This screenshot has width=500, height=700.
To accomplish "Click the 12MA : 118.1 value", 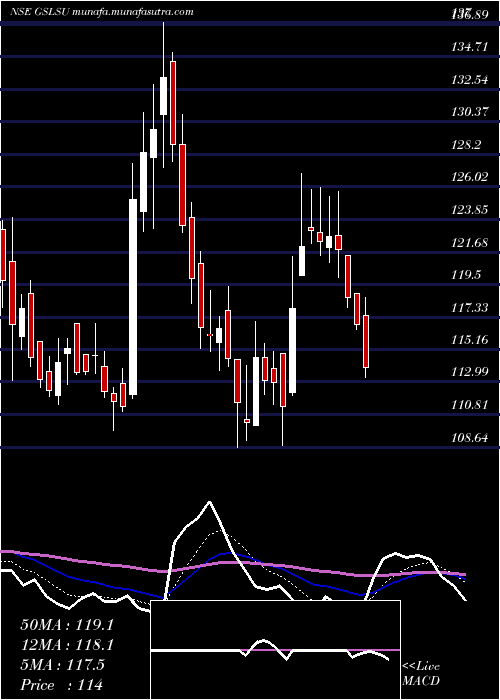I will coord(67,645).
